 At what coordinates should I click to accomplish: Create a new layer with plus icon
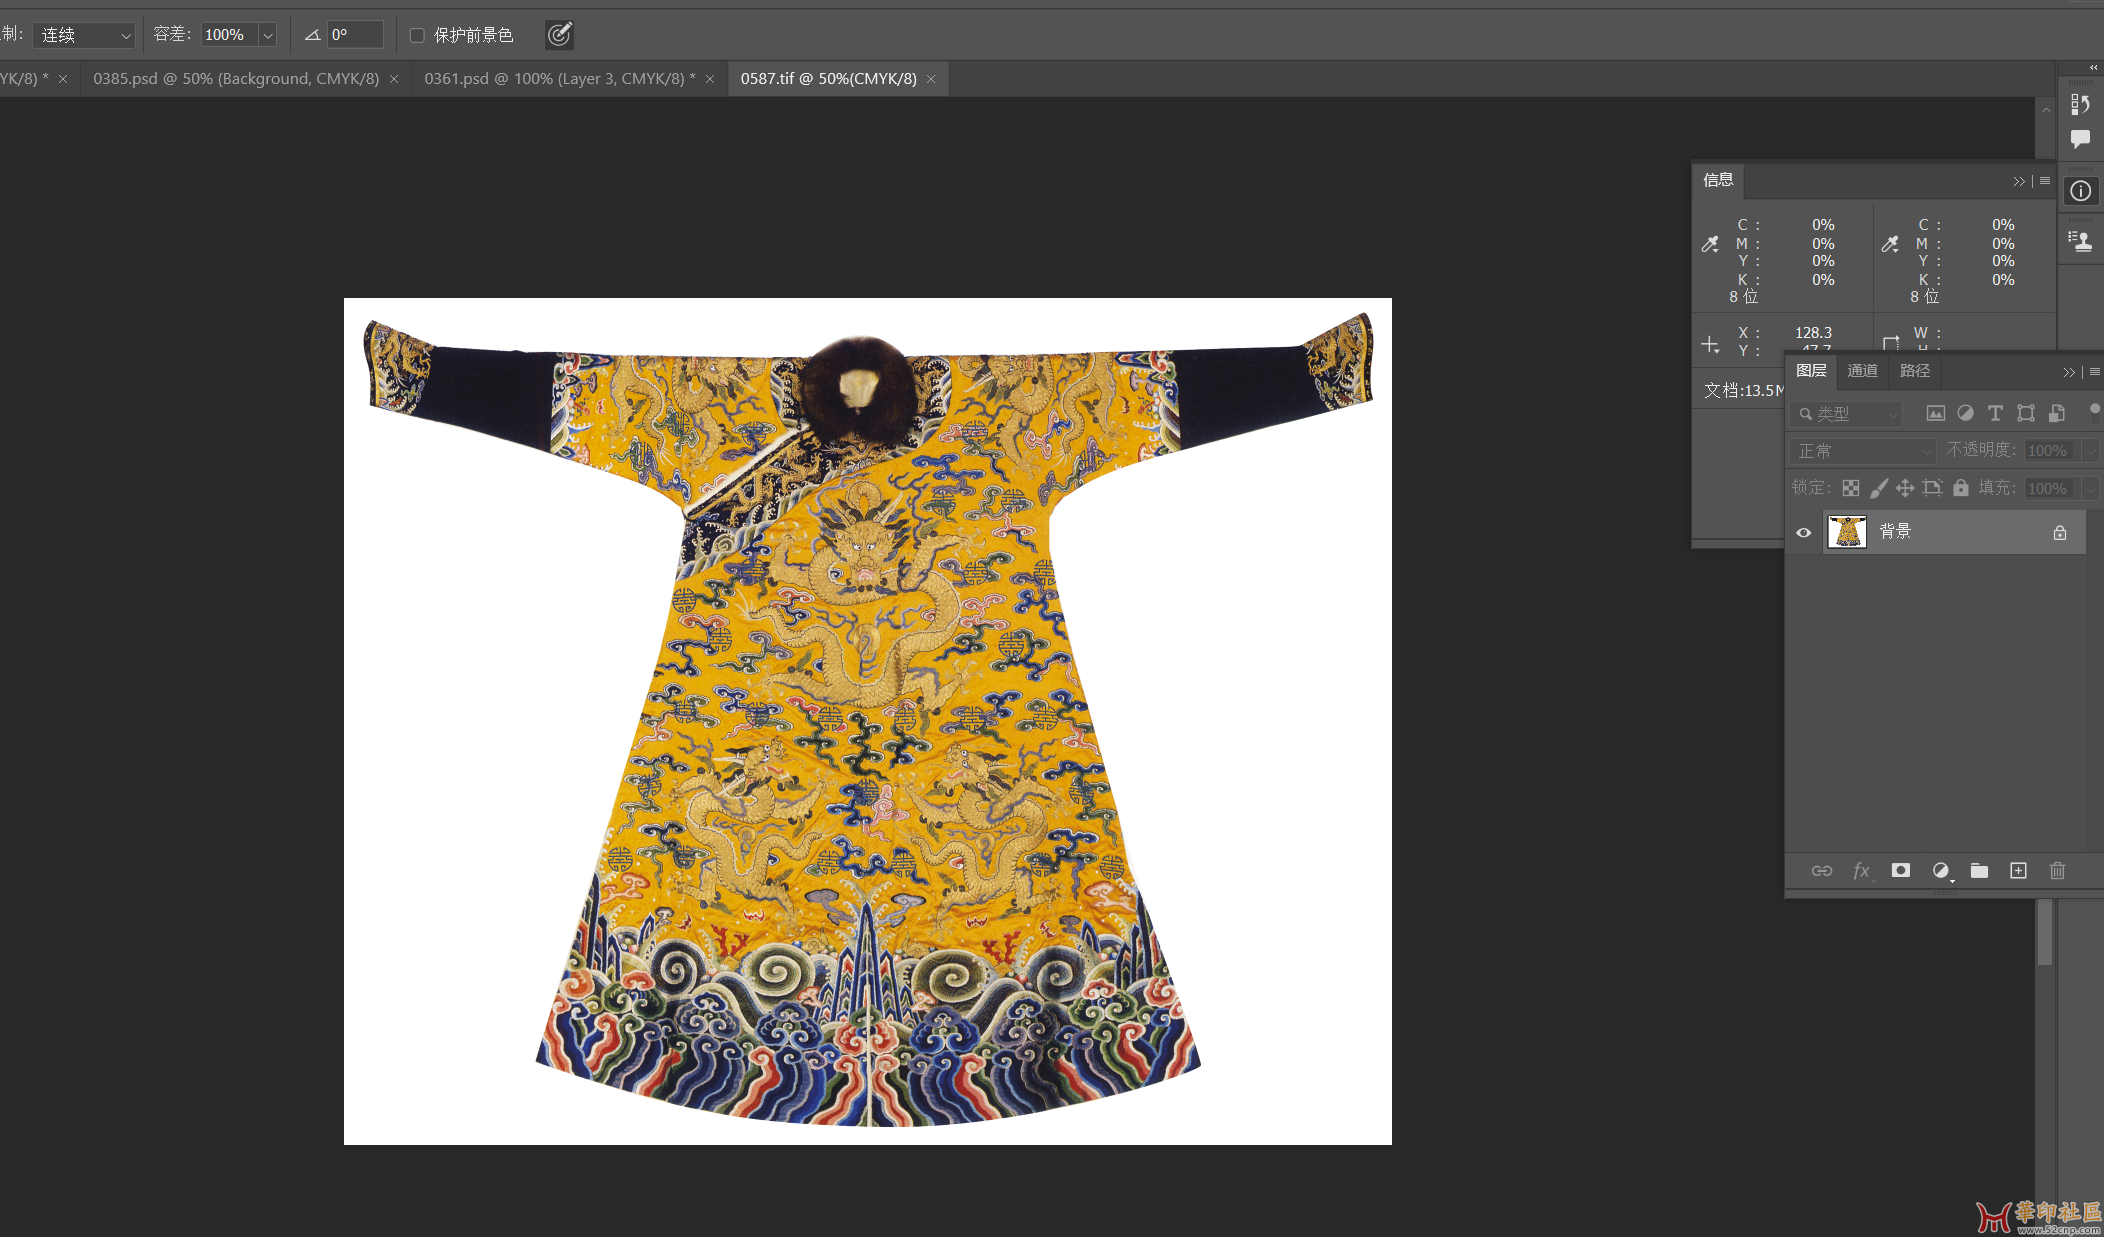(x=2018, y=871)
